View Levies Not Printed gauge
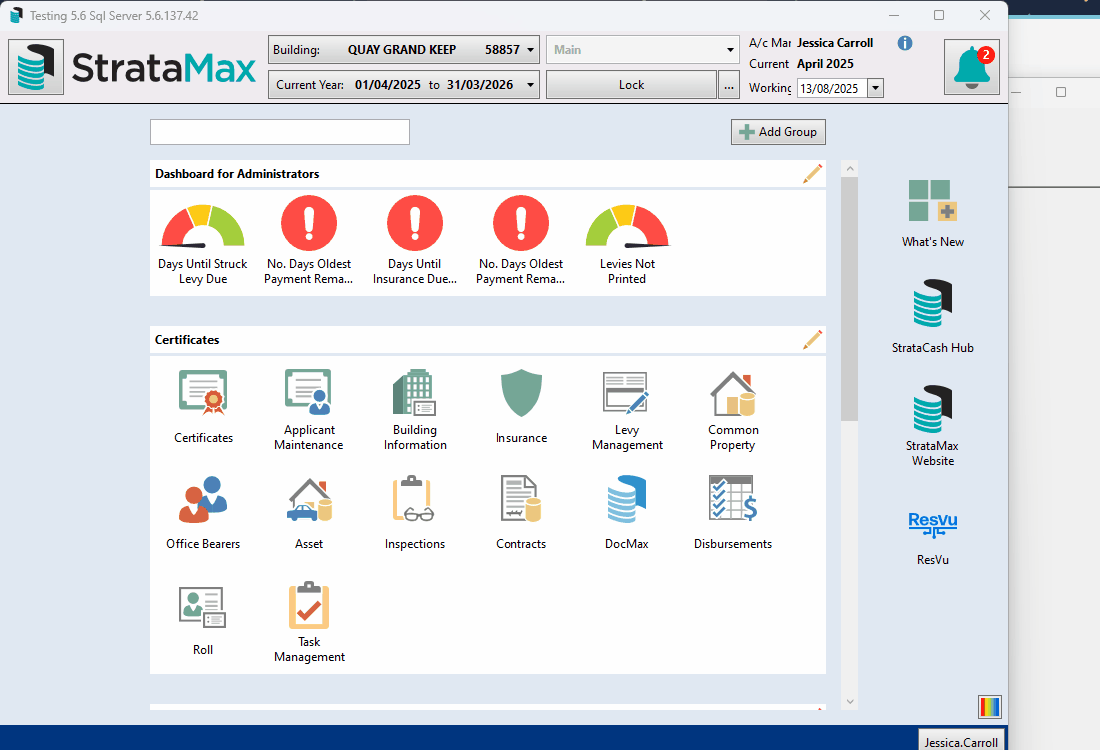The height and width of the screenshot is (750, 1100). point(627,226)
